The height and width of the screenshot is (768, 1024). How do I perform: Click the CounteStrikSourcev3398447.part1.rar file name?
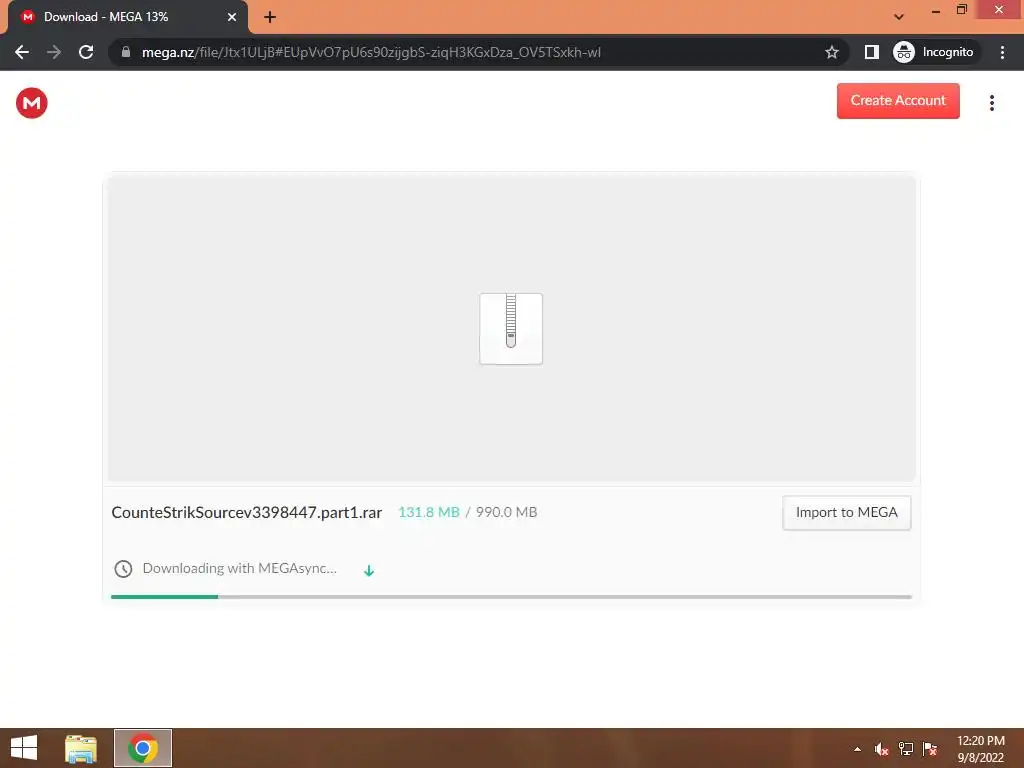[246, 513]
